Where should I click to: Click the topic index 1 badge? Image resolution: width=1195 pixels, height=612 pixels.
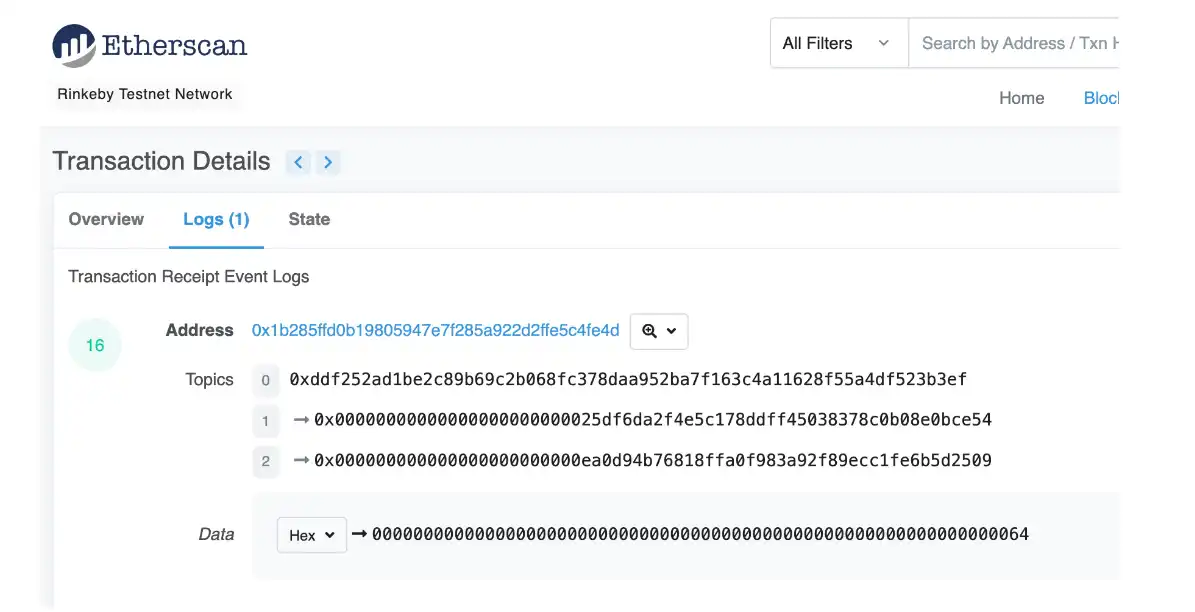[x=265, y=421]
